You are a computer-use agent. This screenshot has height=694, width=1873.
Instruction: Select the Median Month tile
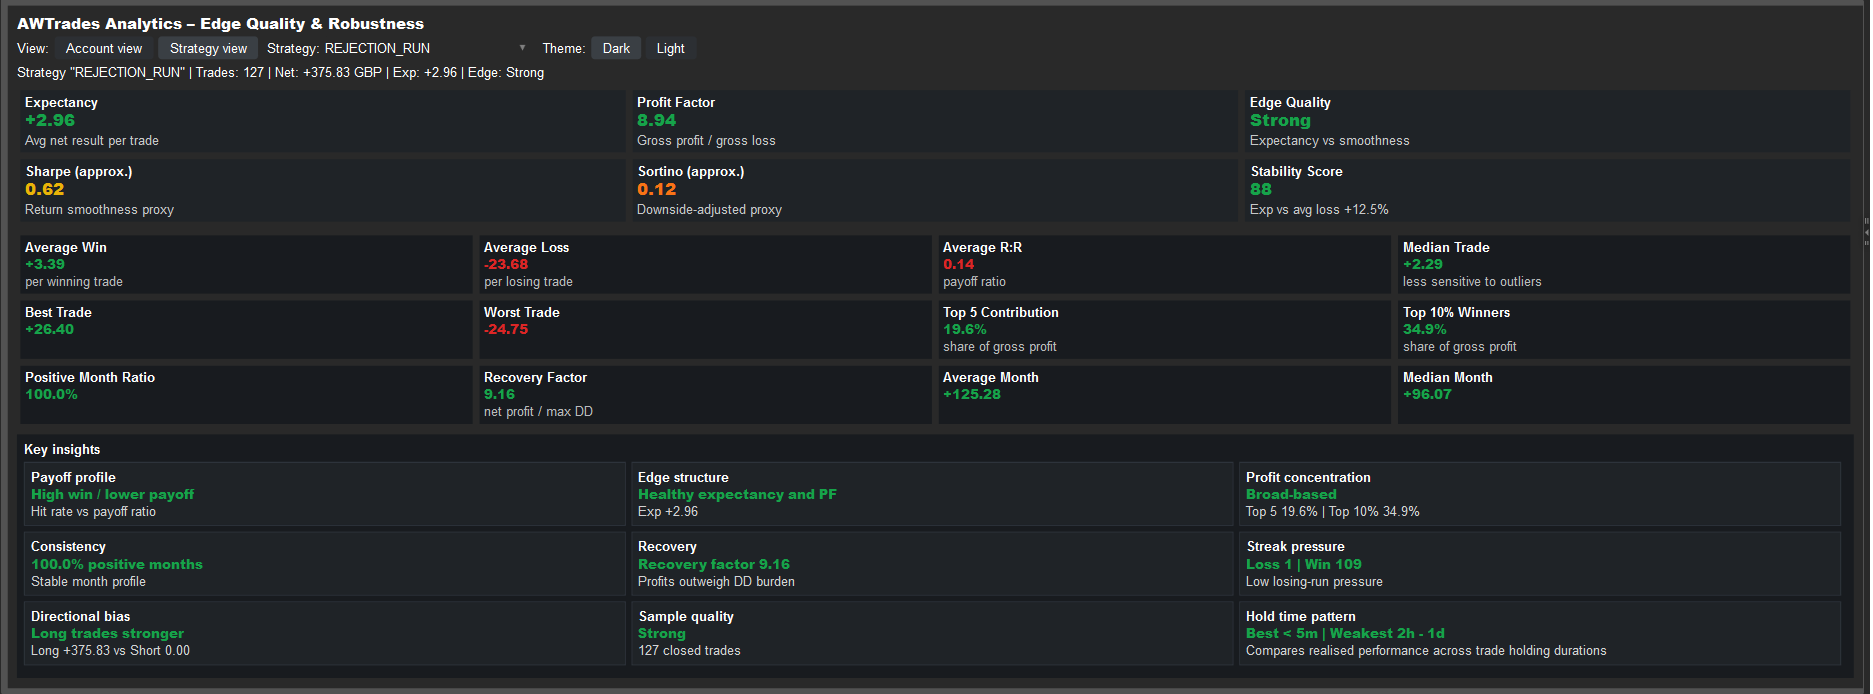(x=1623, y=394)
